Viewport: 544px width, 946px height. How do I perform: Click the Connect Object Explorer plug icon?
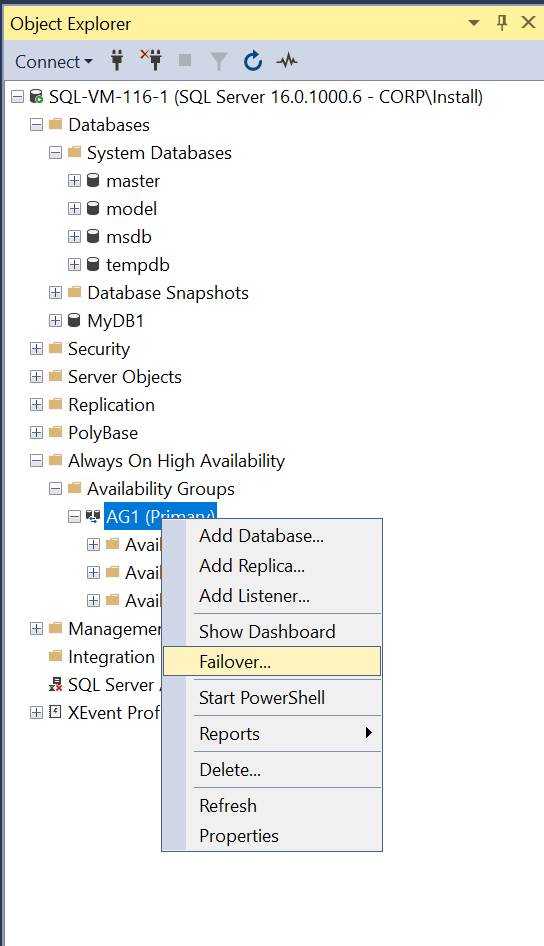(118, 60)
